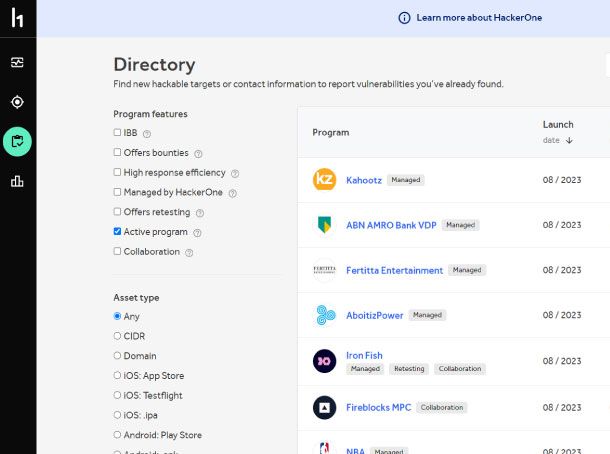The height and width of the screenshot is (454, 610).
Task: Click the help icon next to Offers bounties
Action: point(198,154)
